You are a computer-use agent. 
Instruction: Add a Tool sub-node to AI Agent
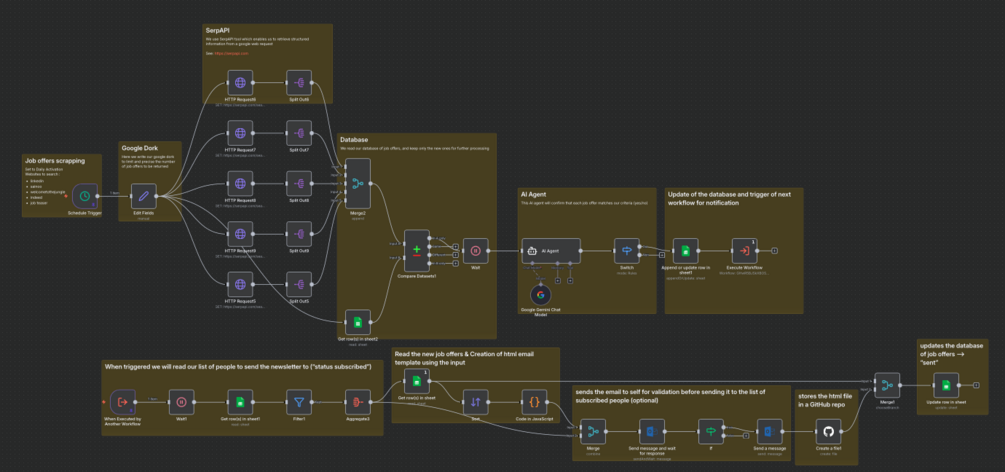coord(570,281)
